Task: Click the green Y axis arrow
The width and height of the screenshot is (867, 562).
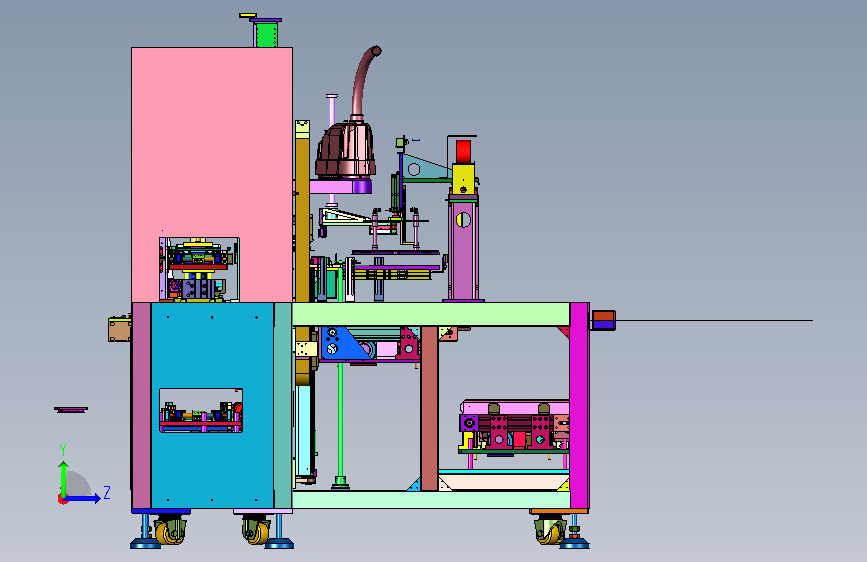Action: 64,478
